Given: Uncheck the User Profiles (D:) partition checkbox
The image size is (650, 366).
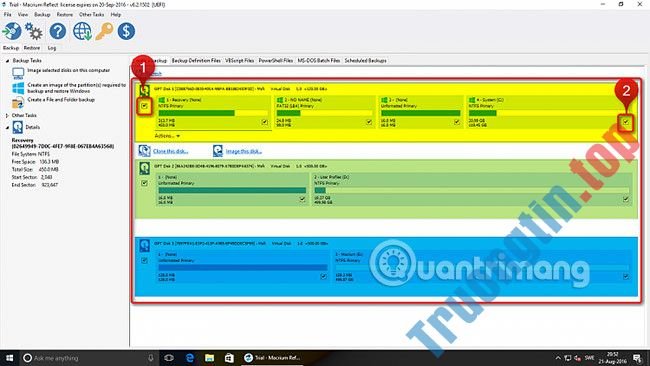Looking at the screenshot, I should 626,199.
